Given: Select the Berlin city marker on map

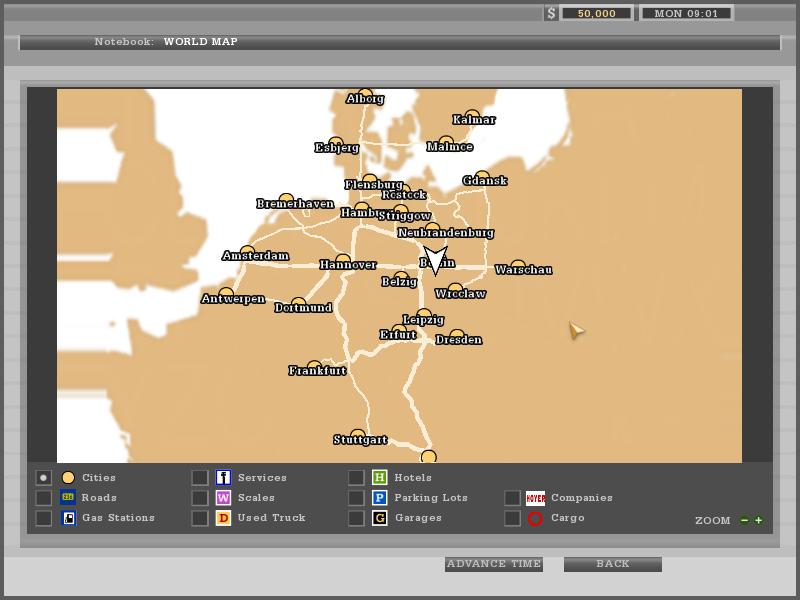Looking at the screenshot, I should (435, 259).
